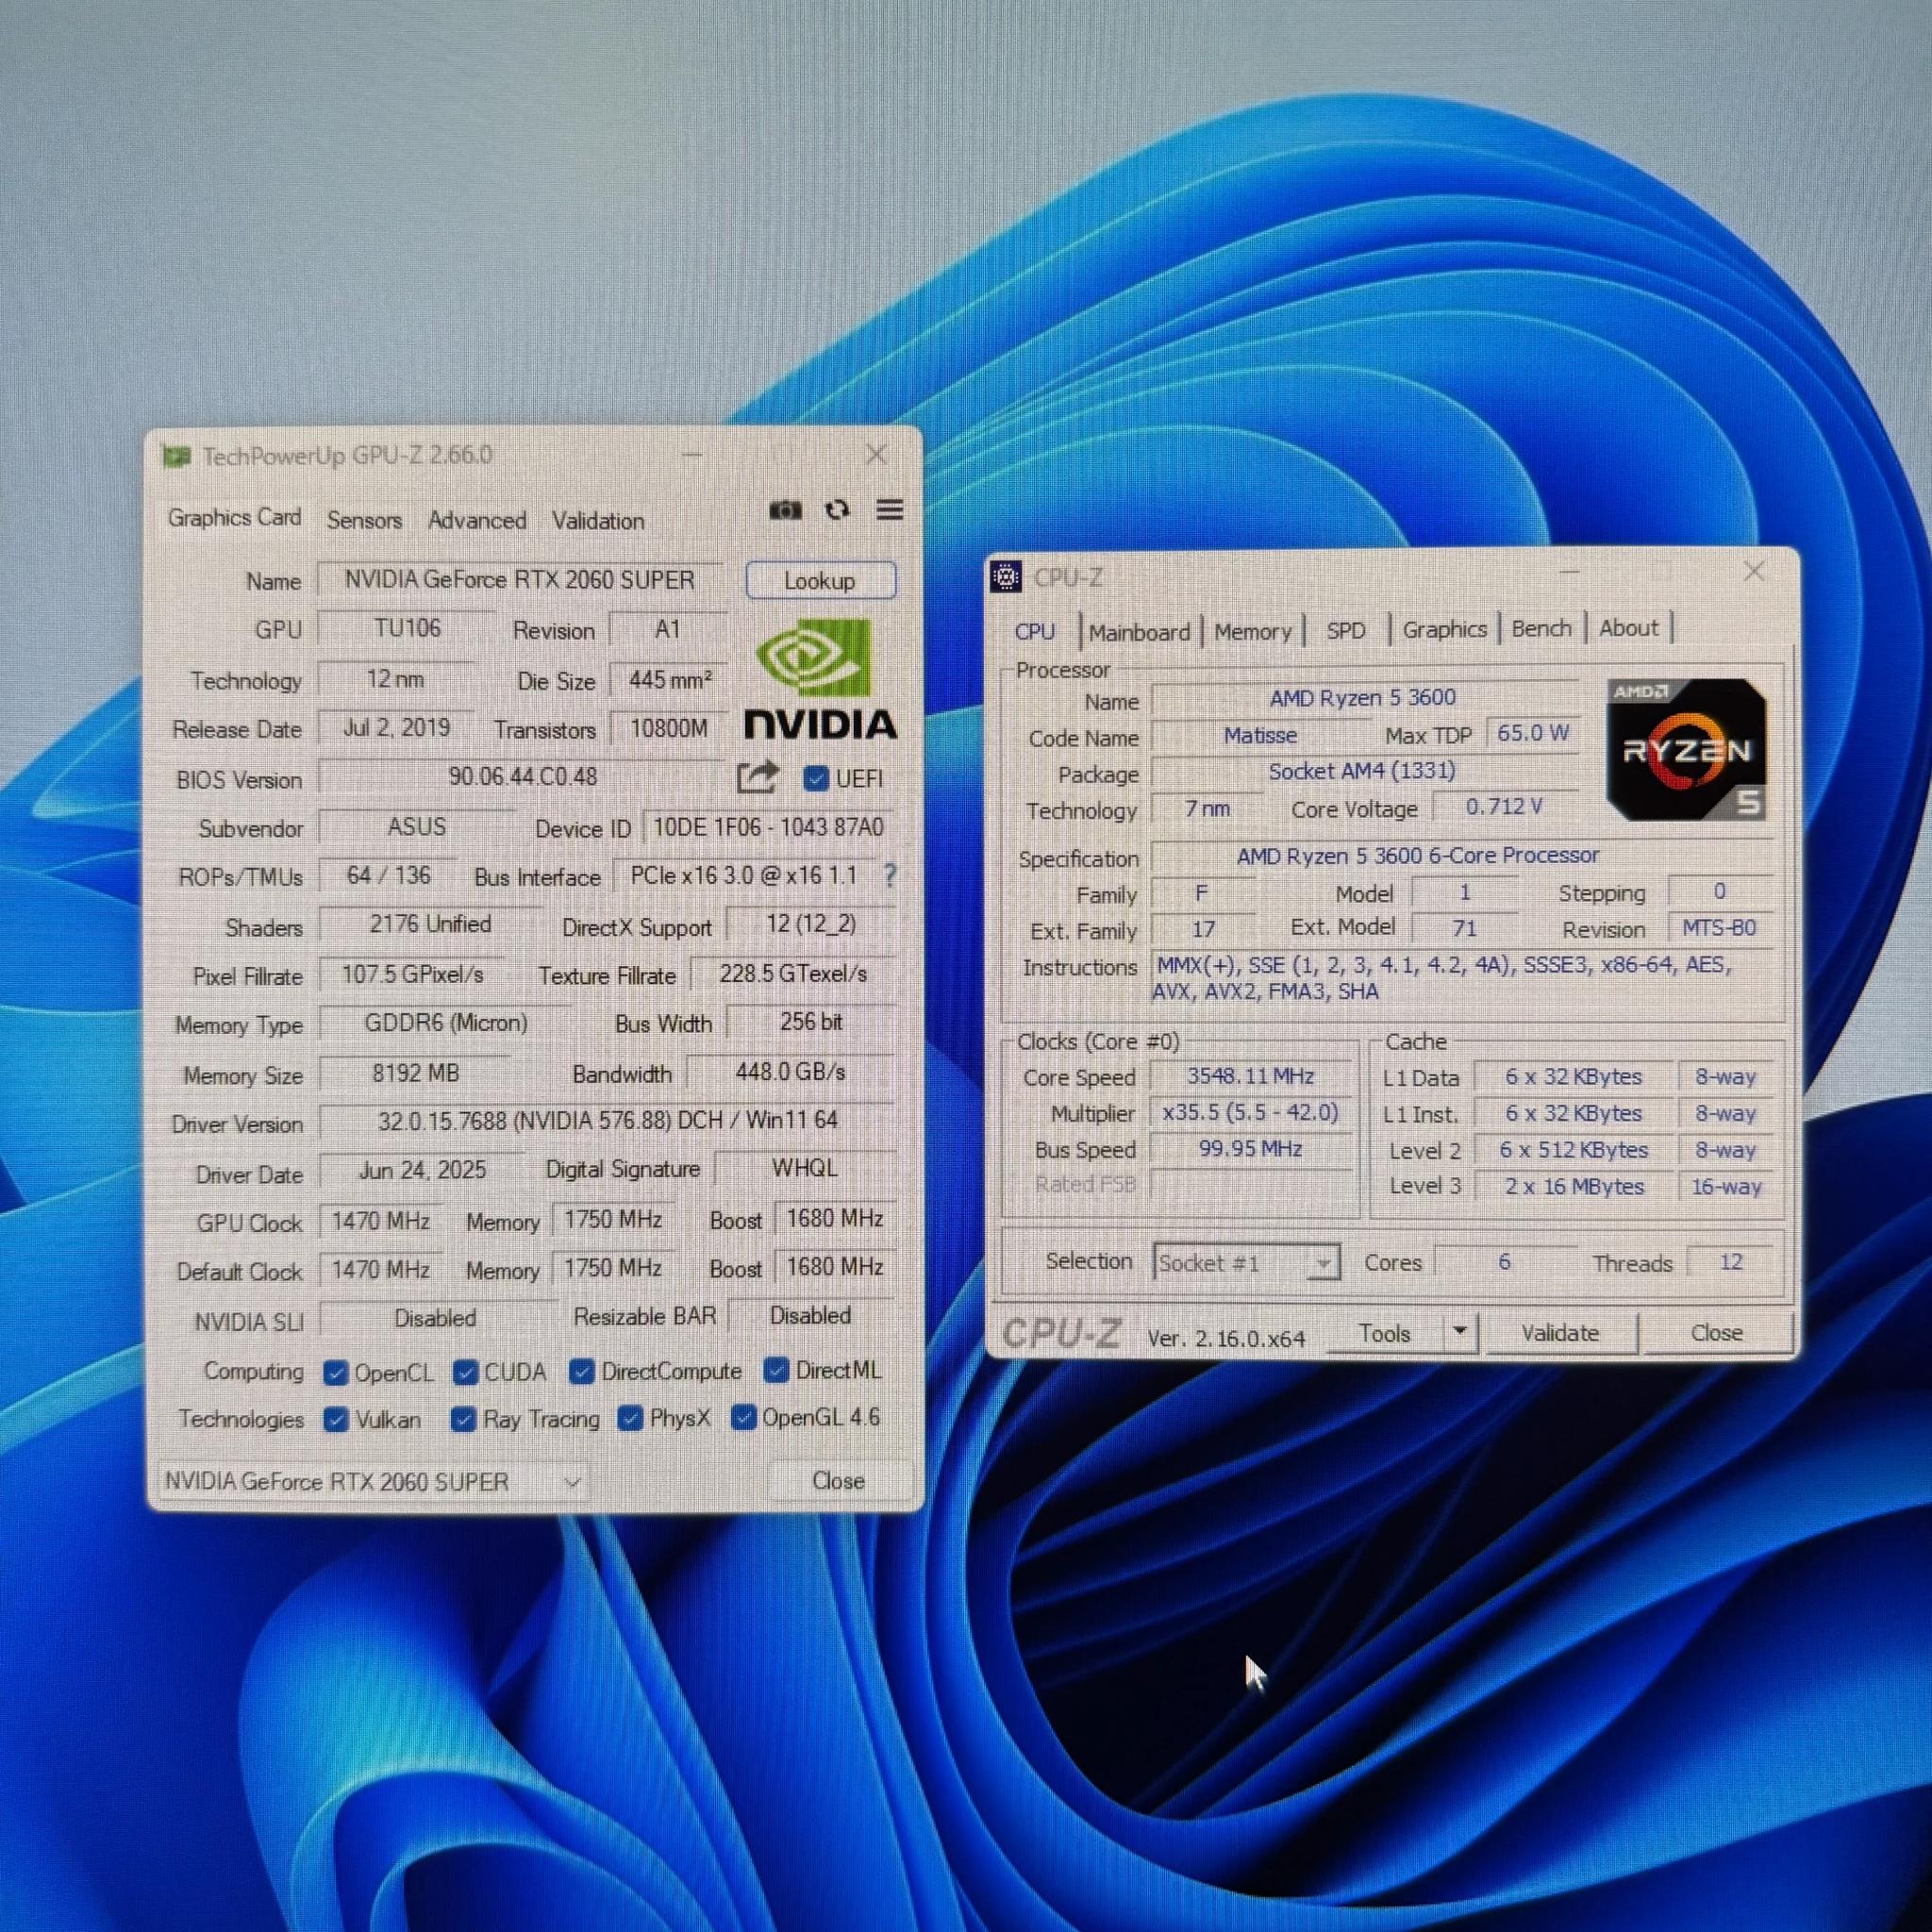This screenshot has width=1932, height=1932.
Task: Click the CPU-Z title bar app icon
Action: tap(1005, 577)
